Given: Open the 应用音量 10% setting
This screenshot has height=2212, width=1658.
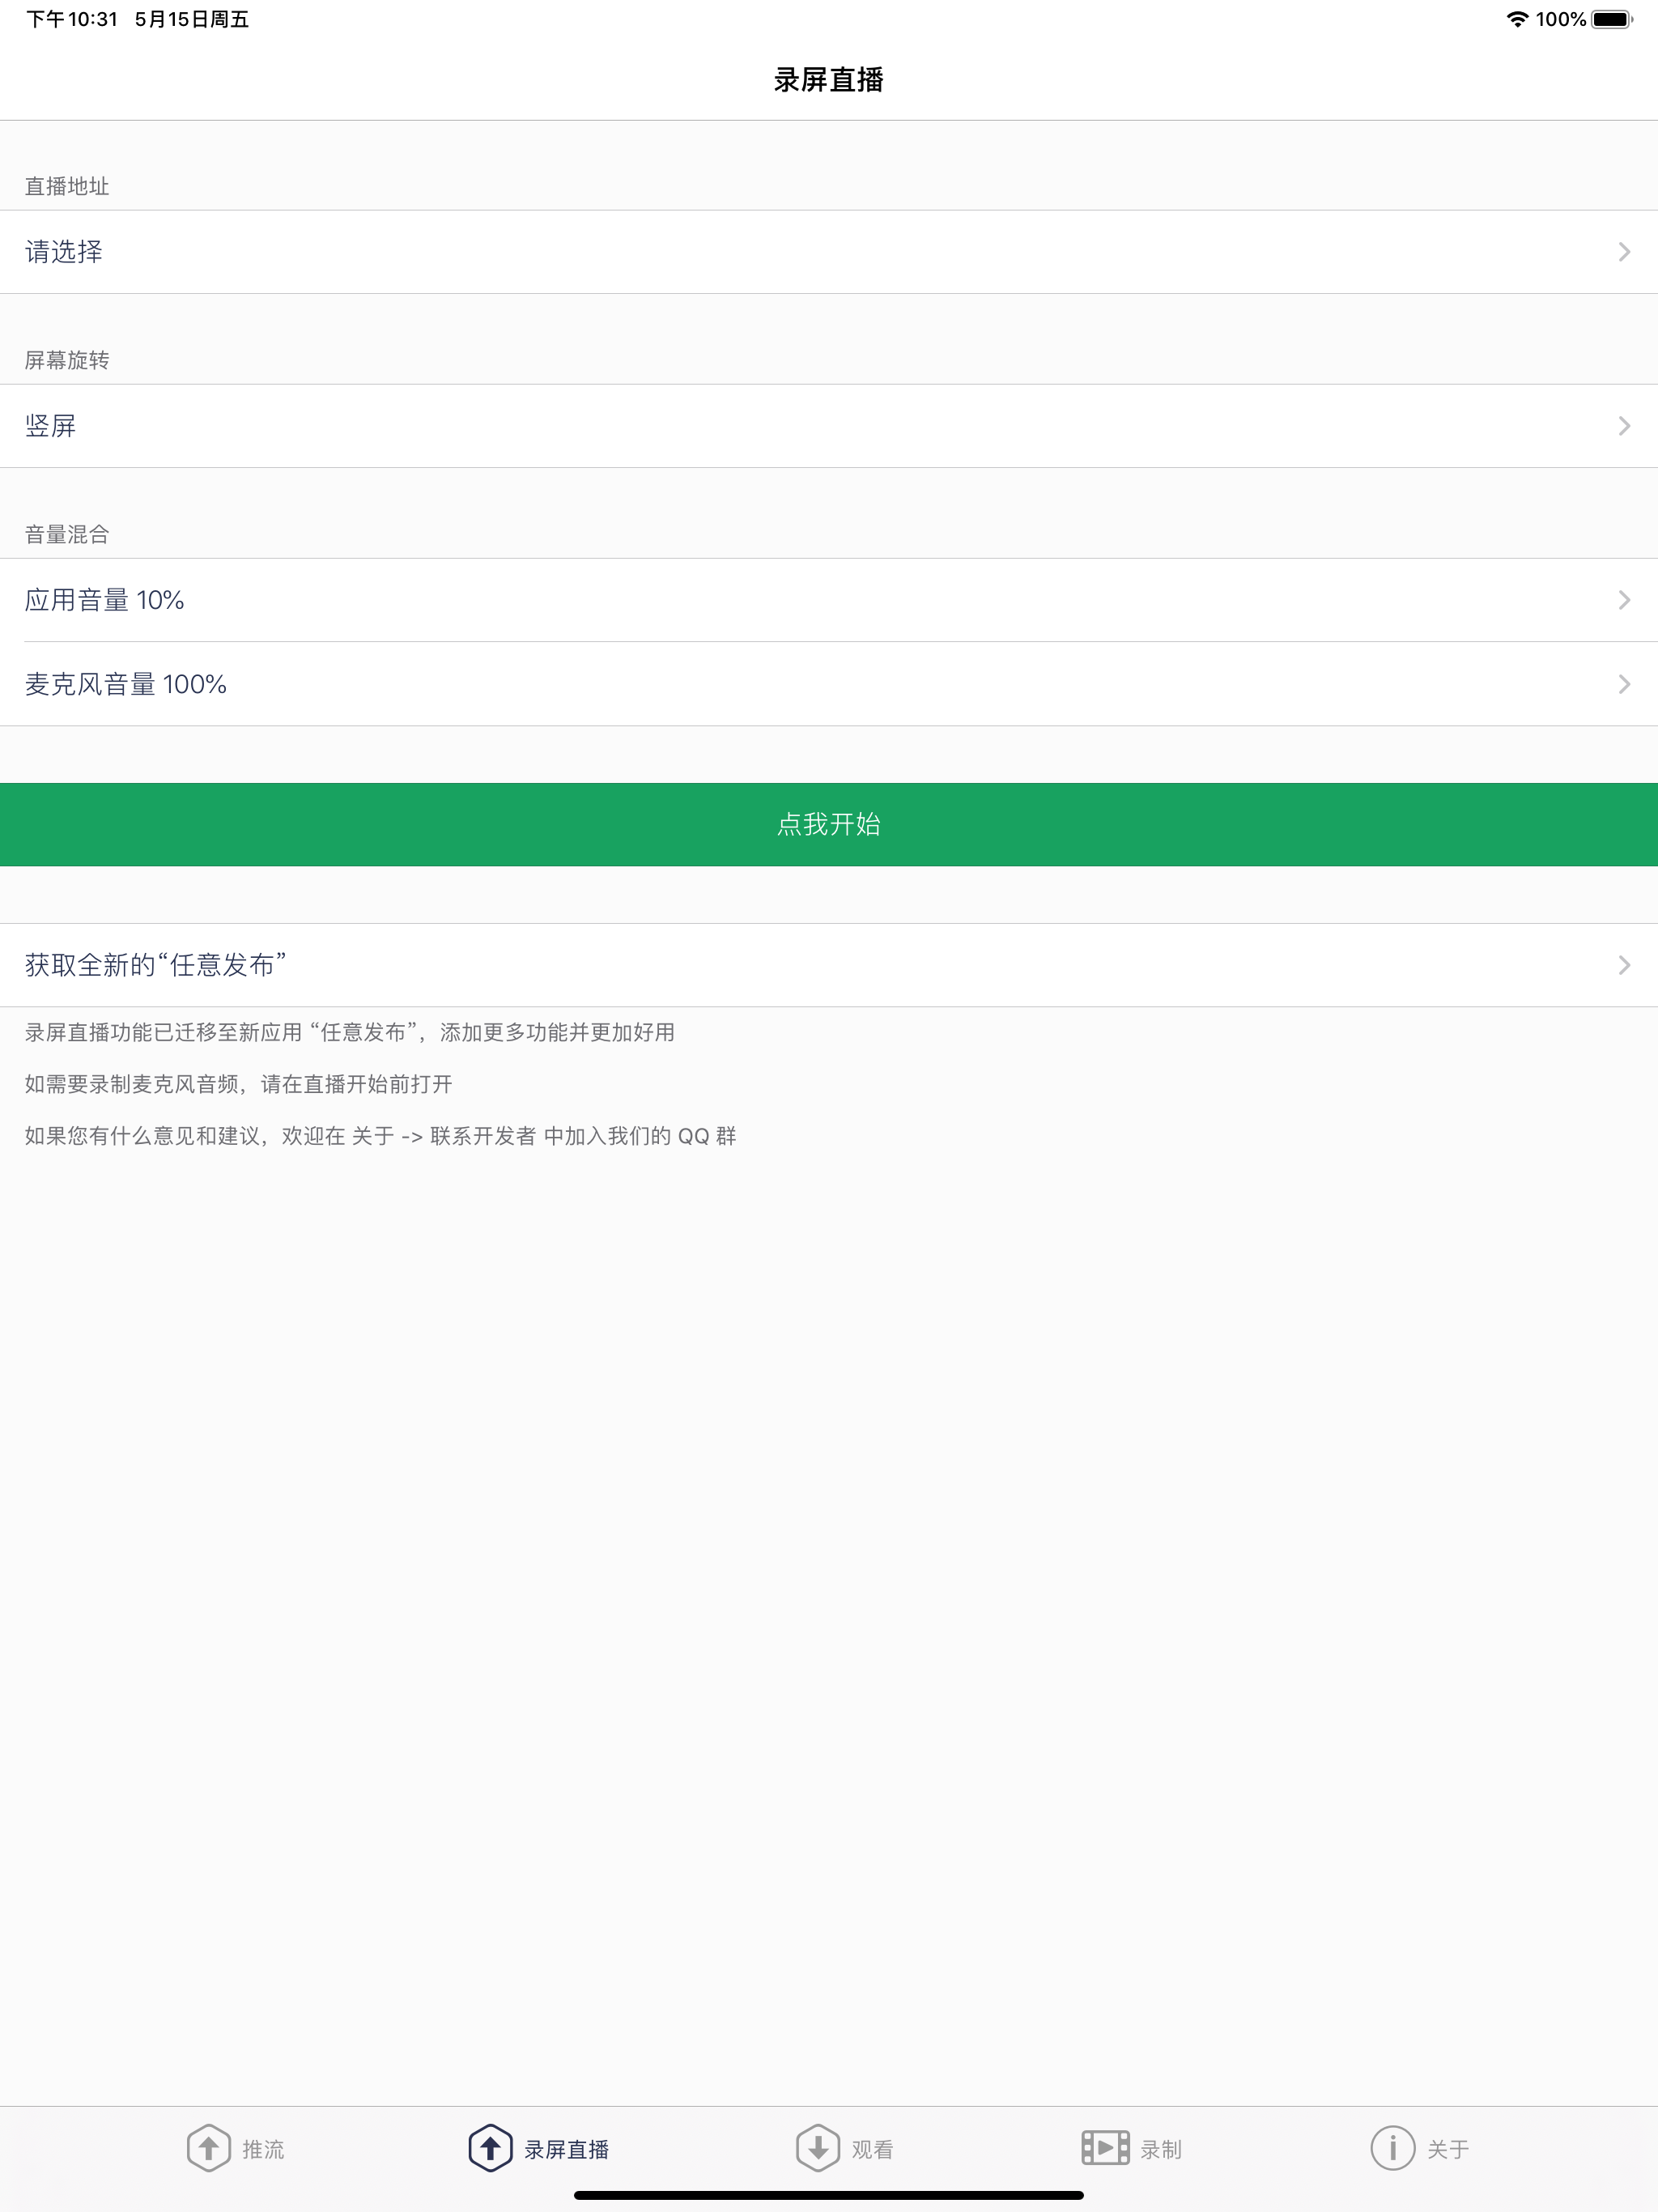Looking at the screenshot, I should pyautogui.click(x=829, y=600).
